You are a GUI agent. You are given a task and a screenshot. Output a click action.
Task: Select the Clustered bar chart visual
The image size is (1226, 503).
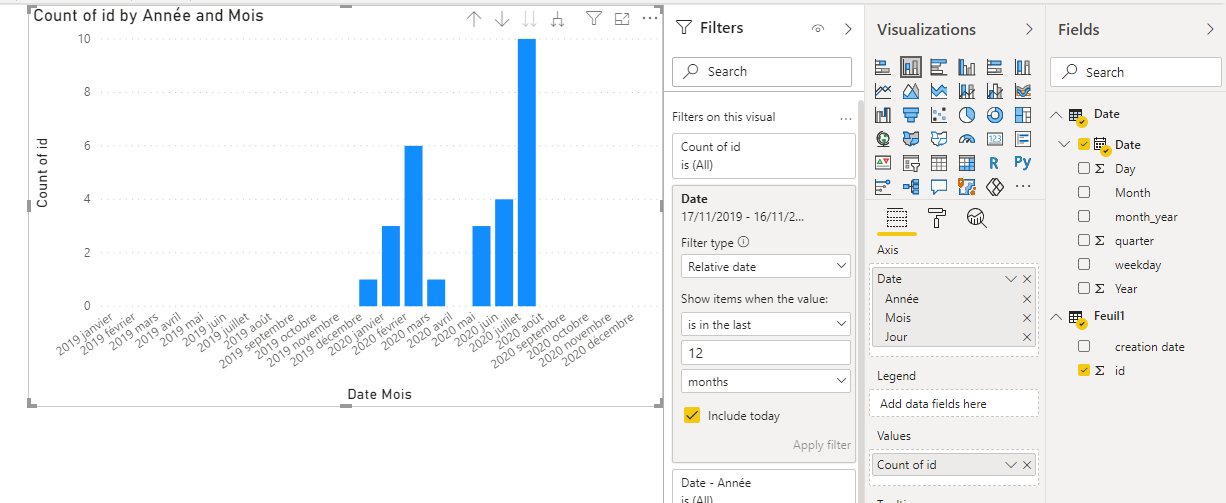click(939, 67)
